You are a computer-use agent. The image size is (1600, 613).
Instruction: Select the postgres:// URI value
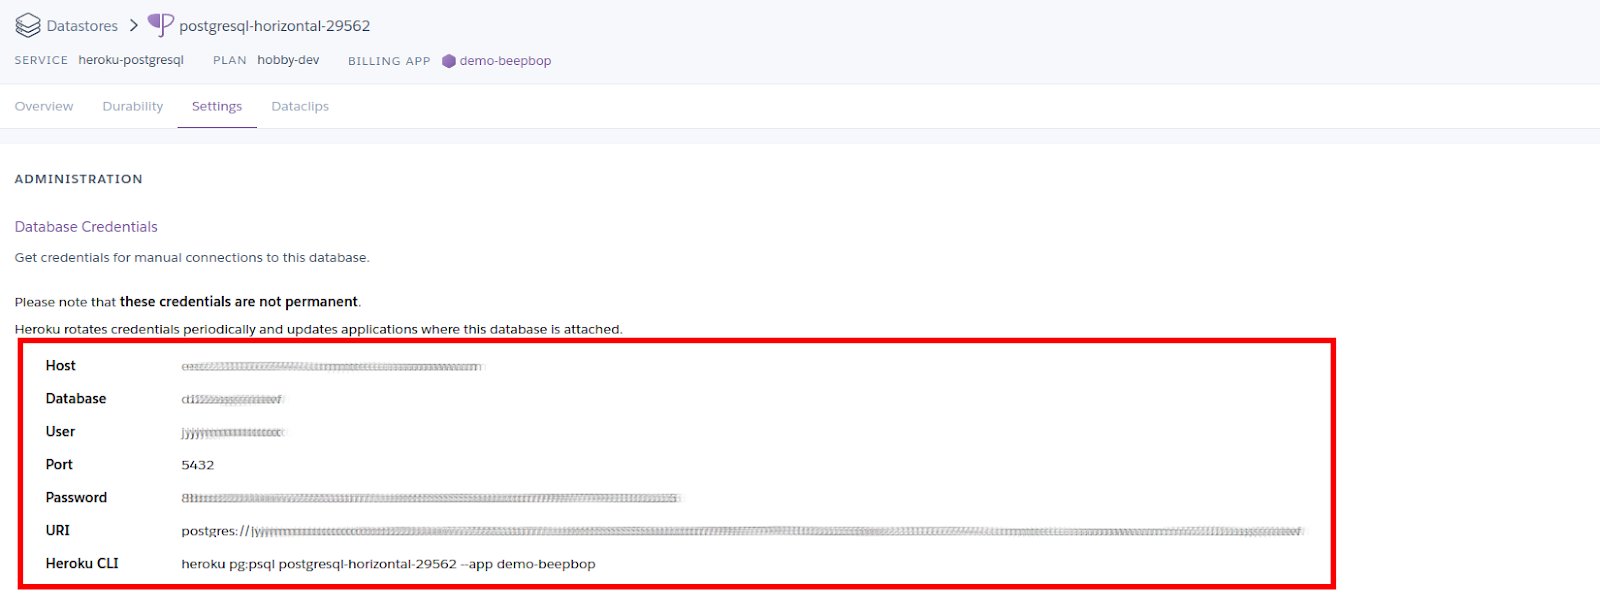coord(743,531)
